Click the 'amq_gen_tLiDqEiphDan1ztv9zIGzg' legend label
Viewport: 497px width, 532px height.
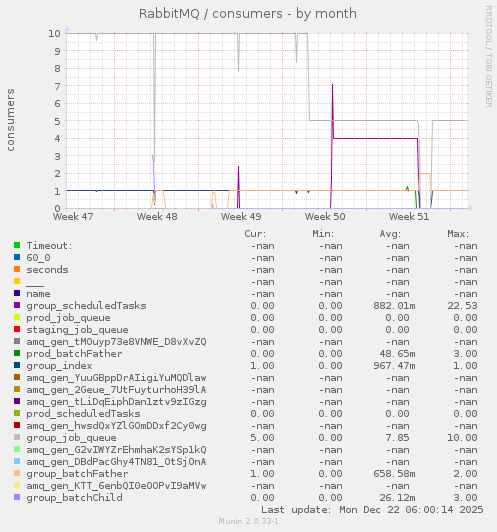[x=116, y=402]
